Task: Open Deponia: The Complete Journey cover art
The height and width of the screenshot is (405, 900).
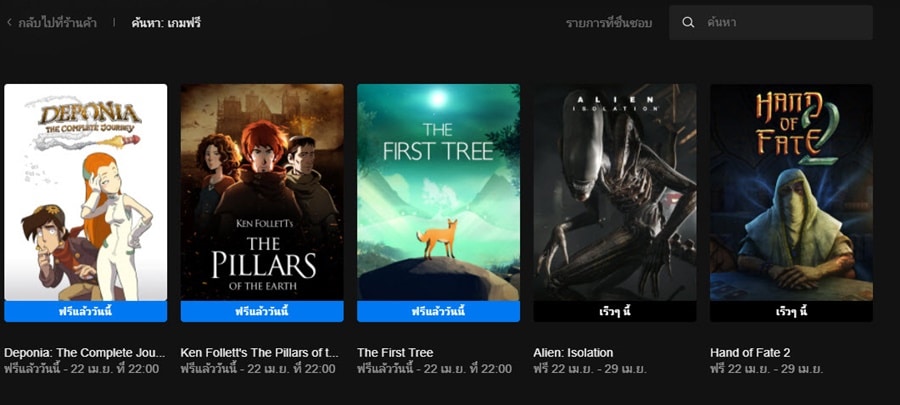Action: tap(86, 192)
